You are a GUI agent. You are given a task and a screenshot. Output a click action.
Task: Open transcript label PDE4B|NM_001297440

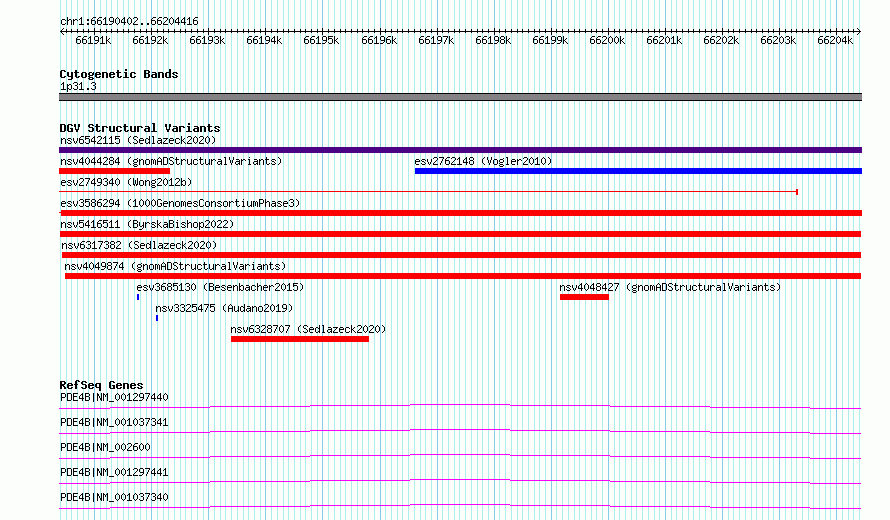pos(114,397)
